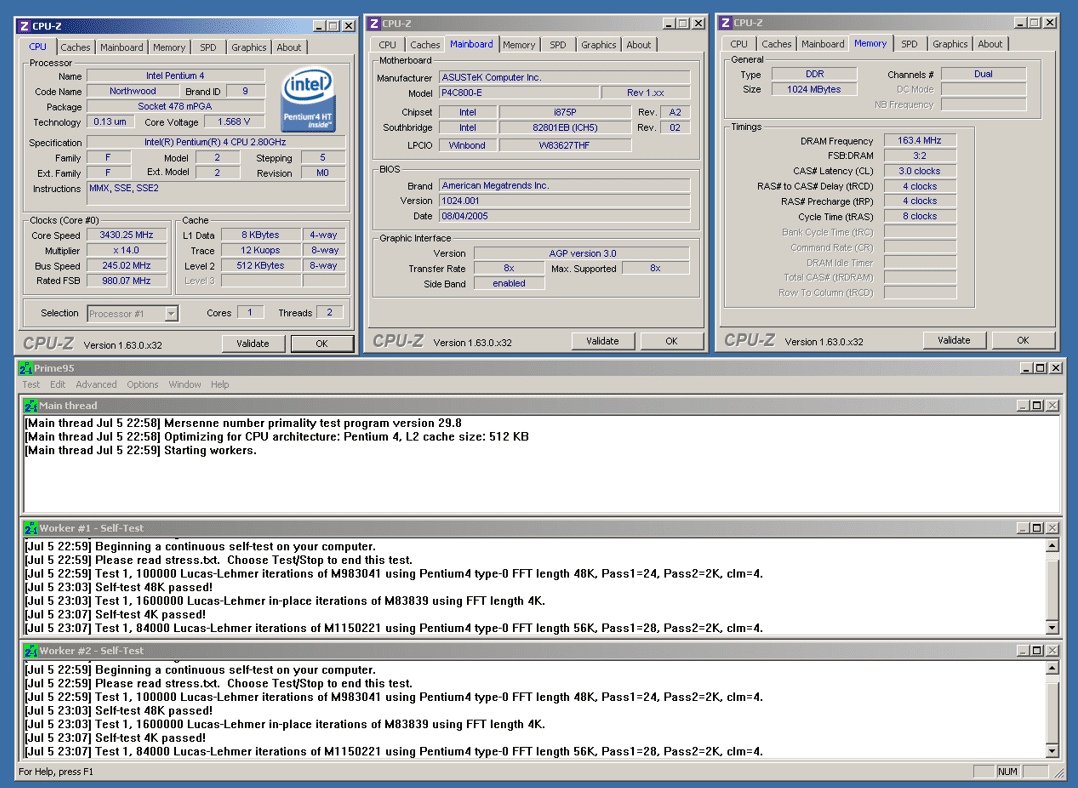Viewport: 1078px width, 788px height.
Task: Click the motherboard model P4C800-E field
Action: pos(518,93)
